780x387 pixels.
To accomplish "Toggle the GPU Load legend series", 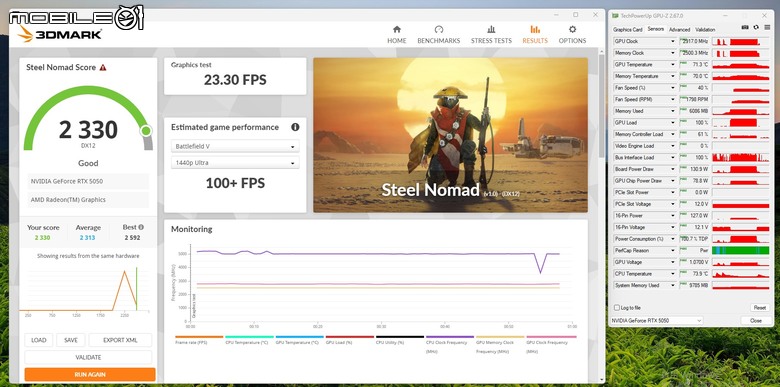I will pyautogui.click(x=350, y=340).
